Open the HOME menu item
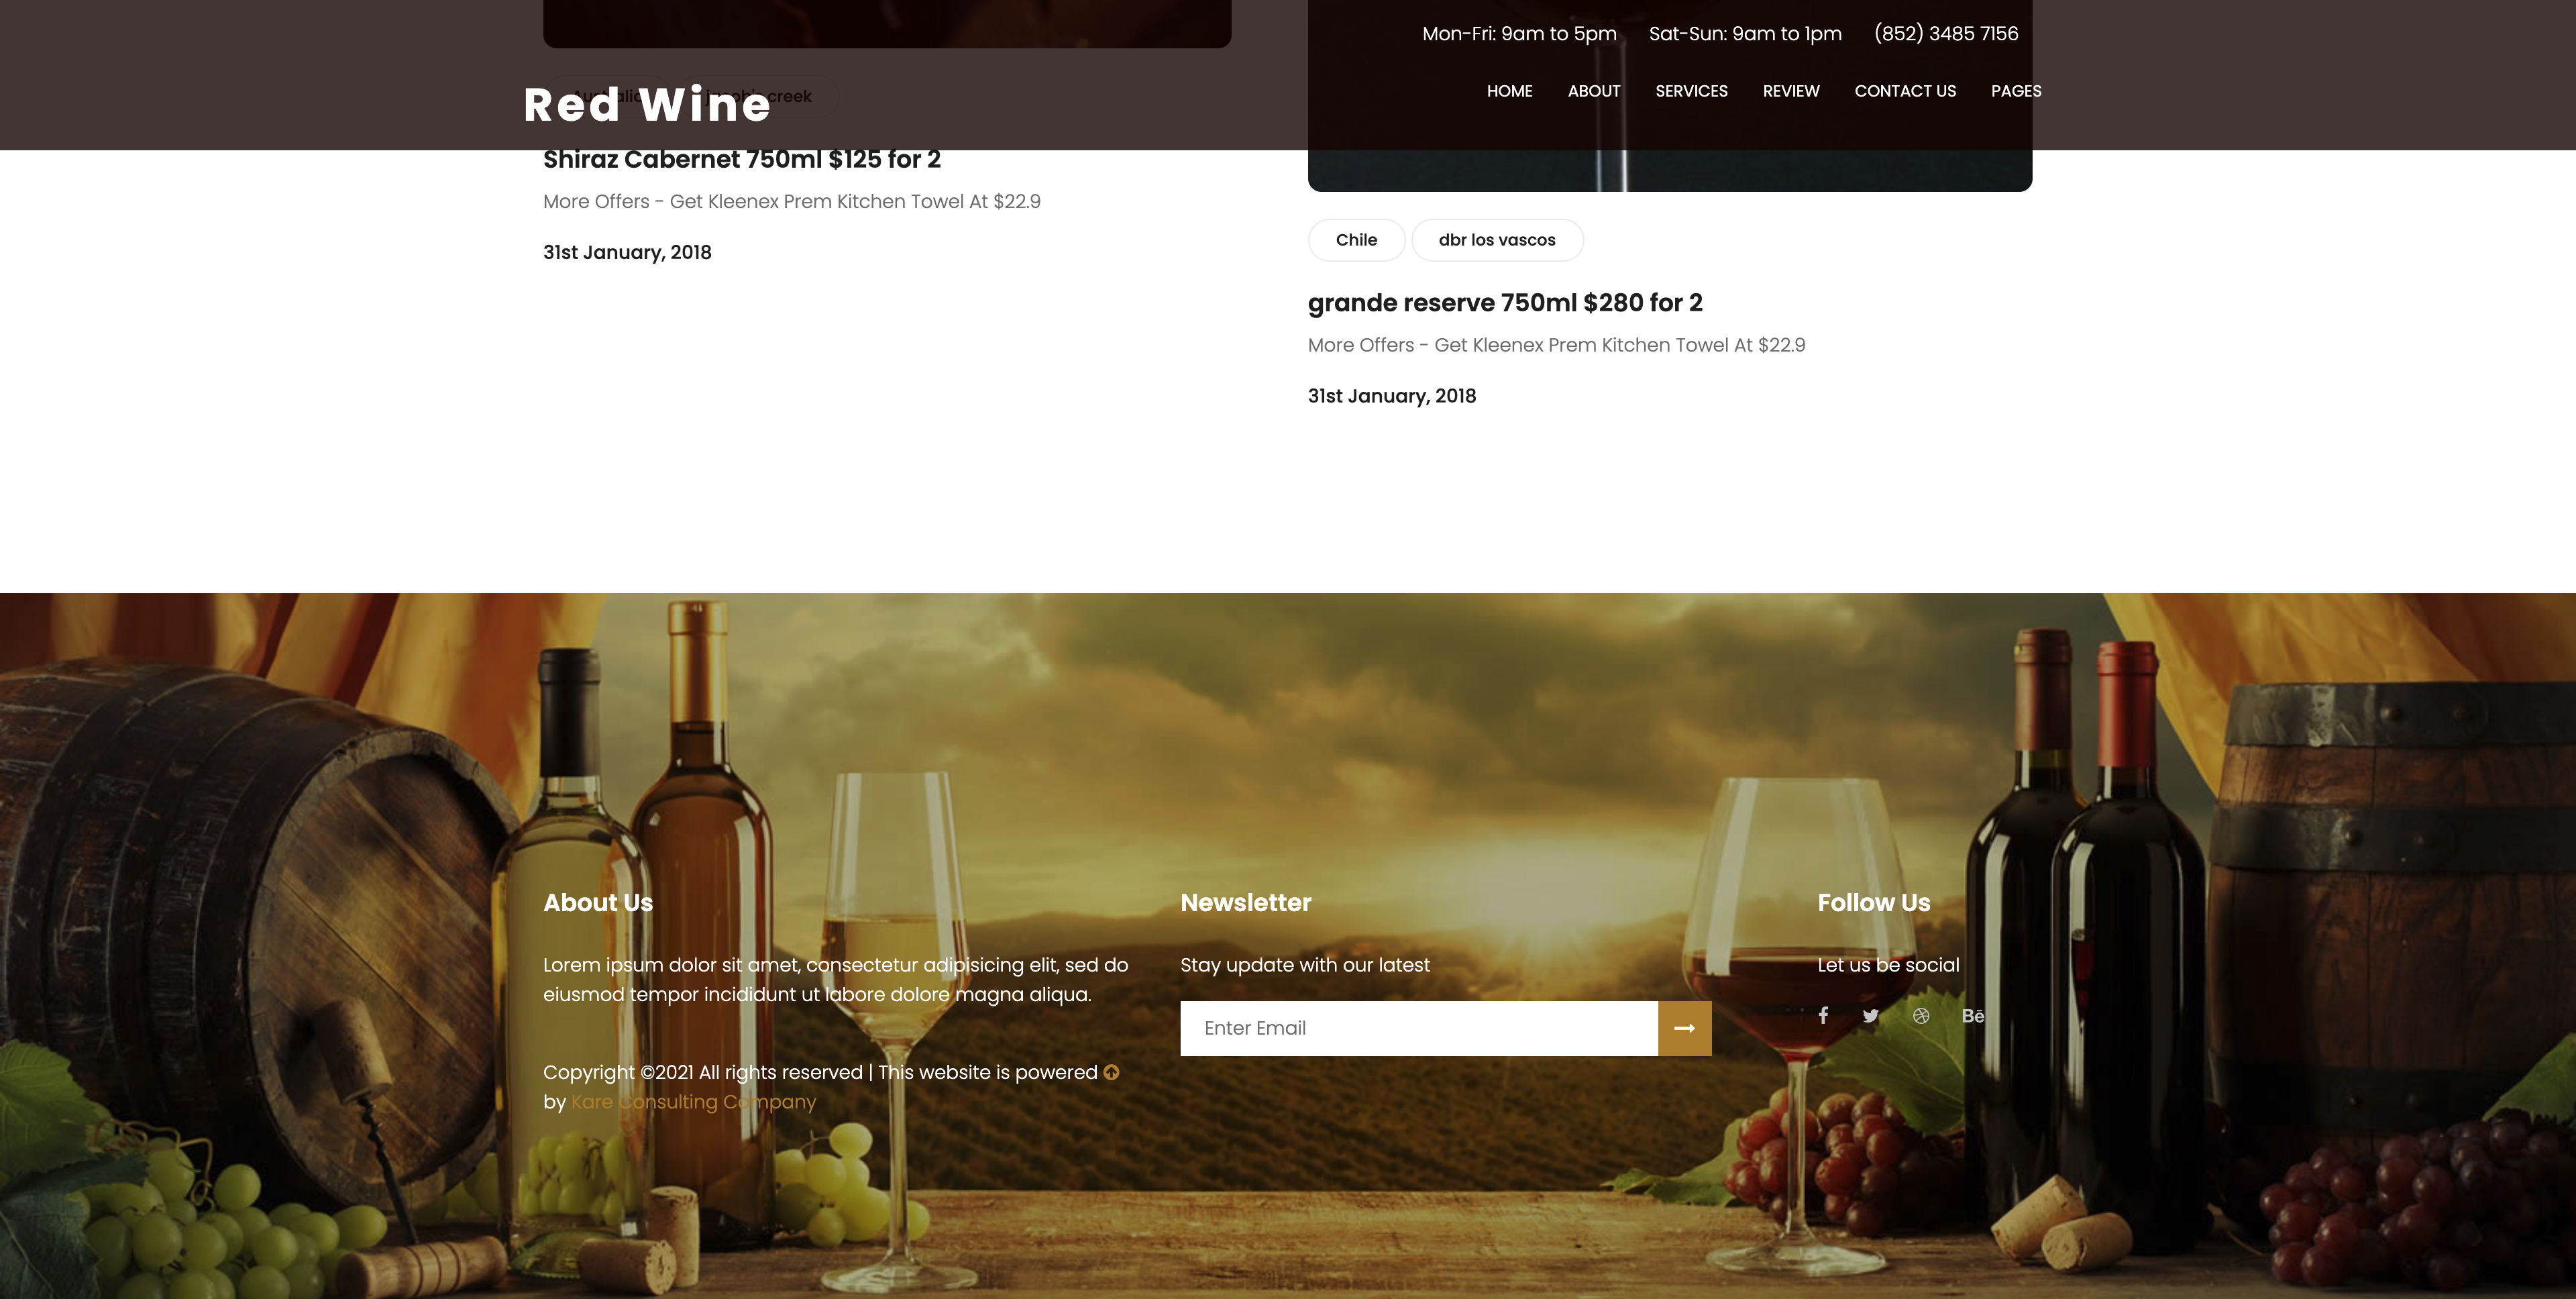The width and height of the screenshot is (2576, 1299). click(1510, 91)
